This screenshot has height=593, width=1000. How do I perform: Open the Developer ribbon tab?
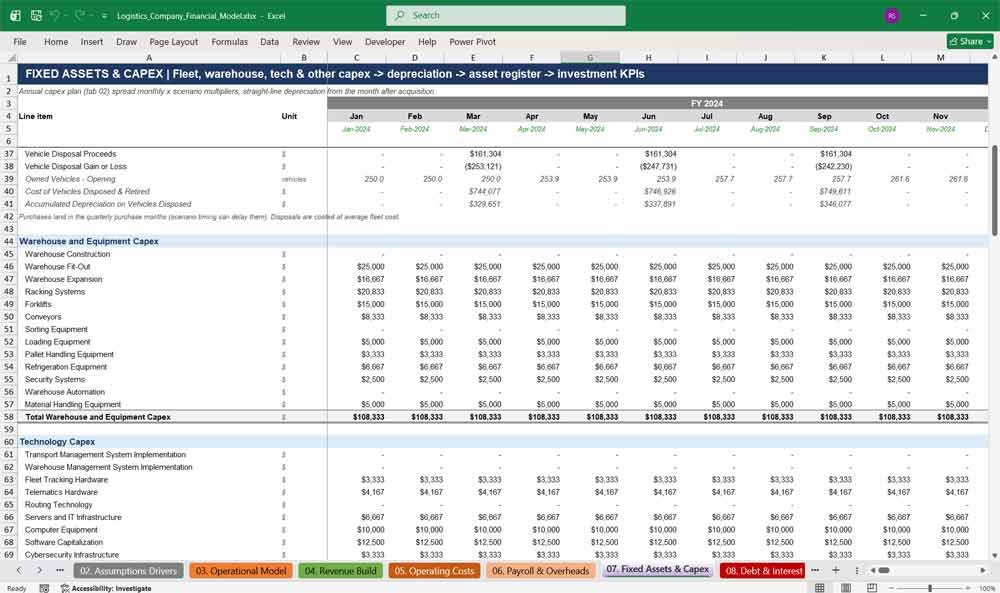(385, 41)
